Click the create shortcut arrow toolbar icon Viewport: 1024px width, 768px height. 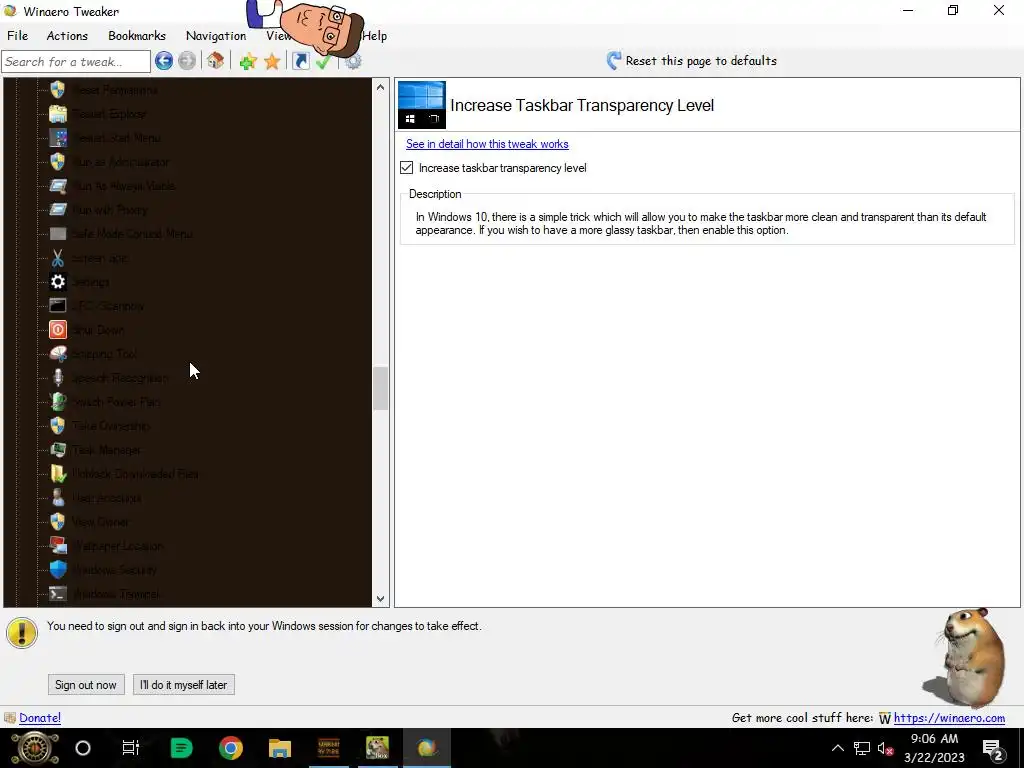pos(300,61)
